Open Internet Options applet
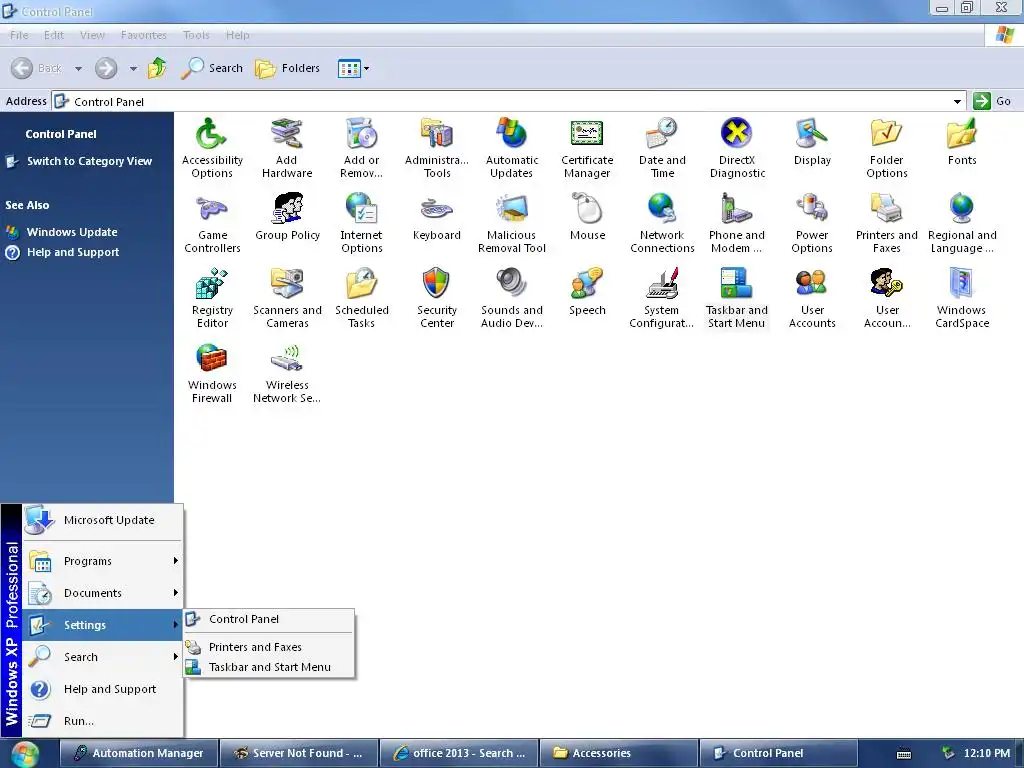The width and height of the screenshot is (1024, 768). (x=361, y=223)
